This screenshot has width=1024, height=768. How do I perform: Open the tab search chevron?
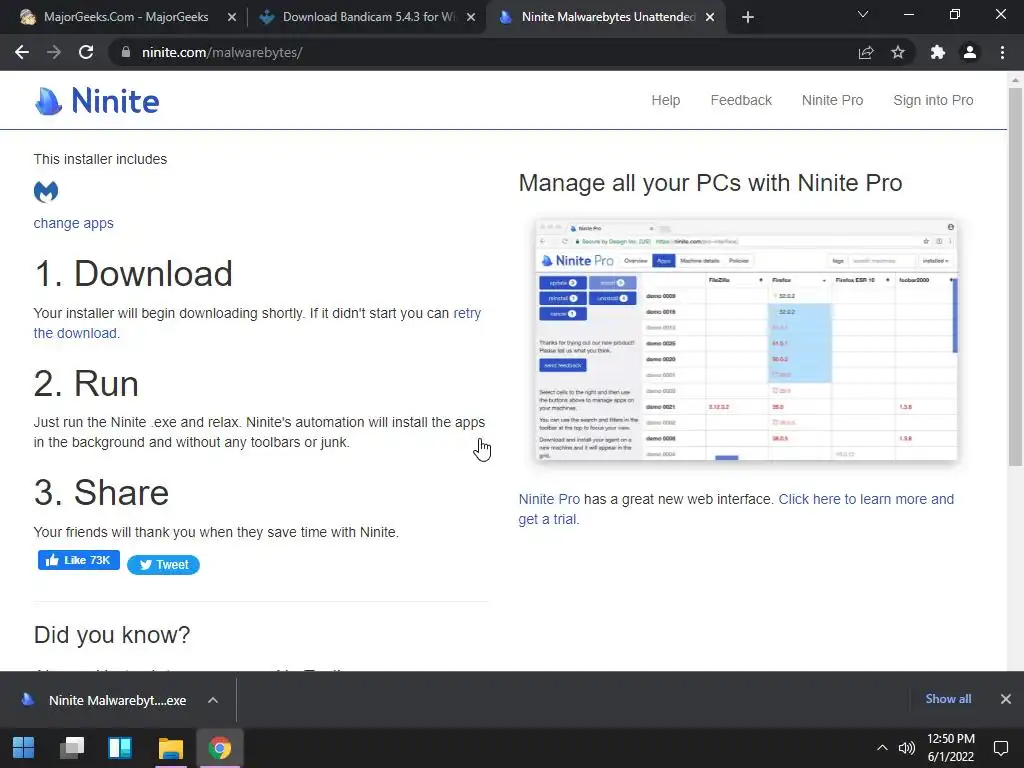point(863,14)
